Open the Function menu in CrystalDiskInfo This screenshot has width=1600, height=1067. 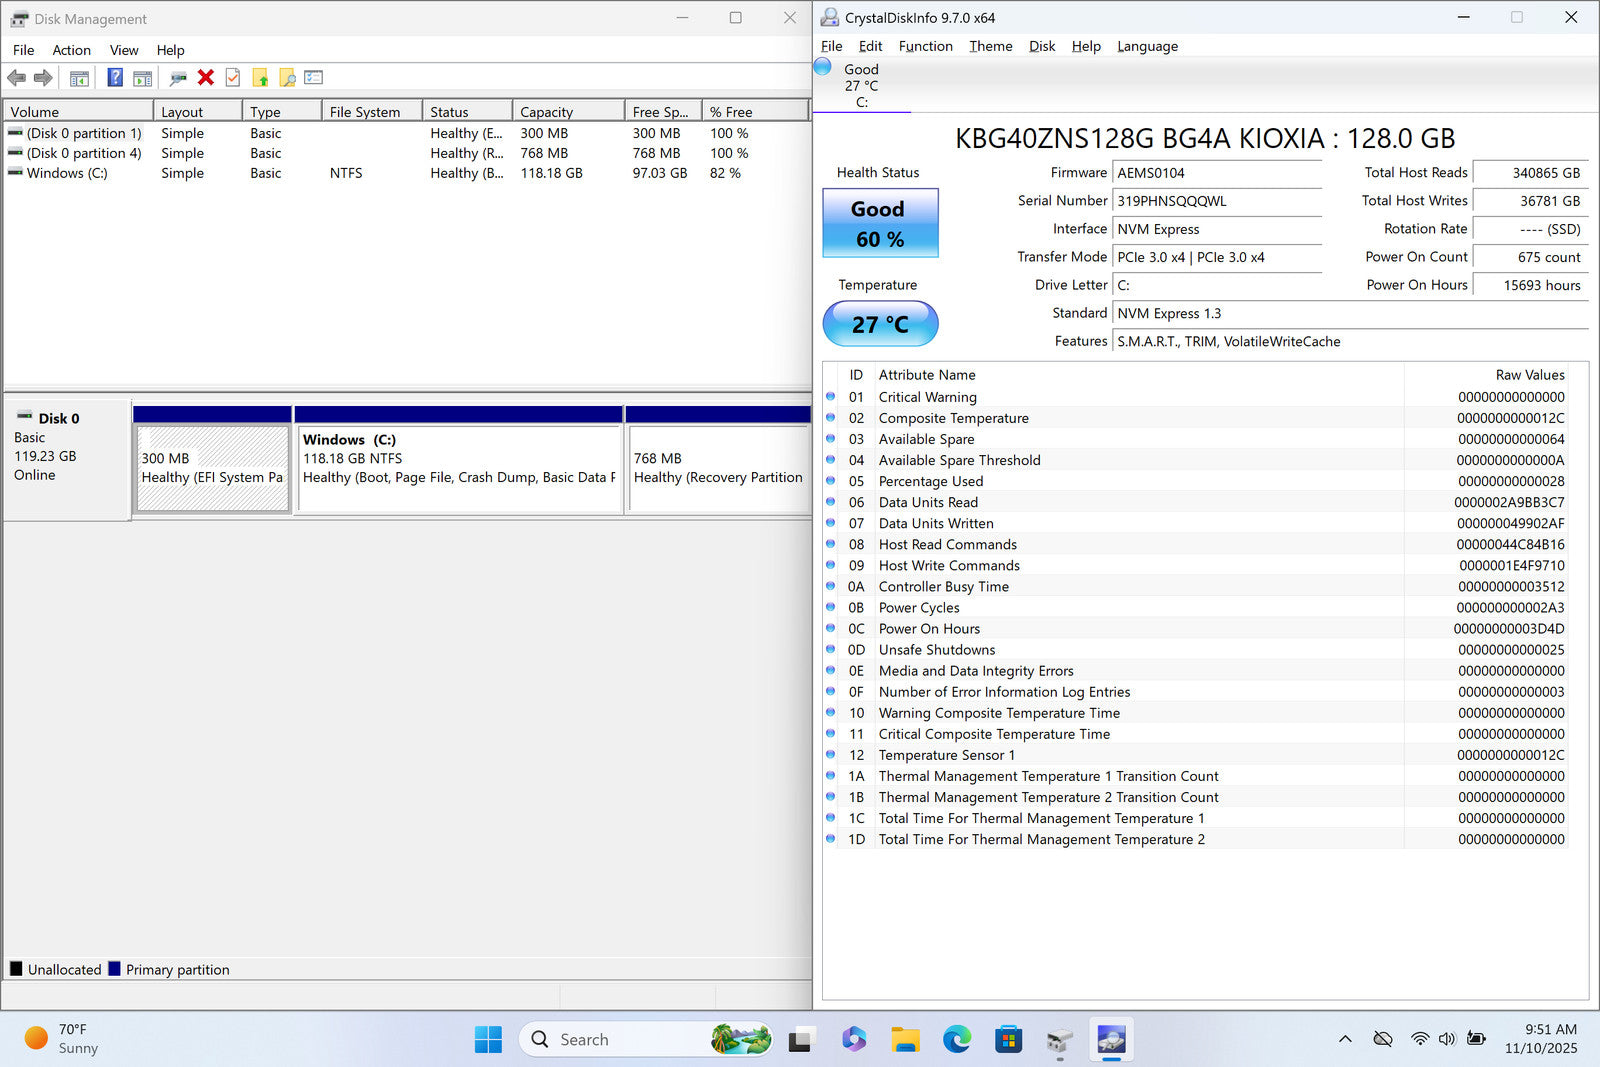point(925,46)
